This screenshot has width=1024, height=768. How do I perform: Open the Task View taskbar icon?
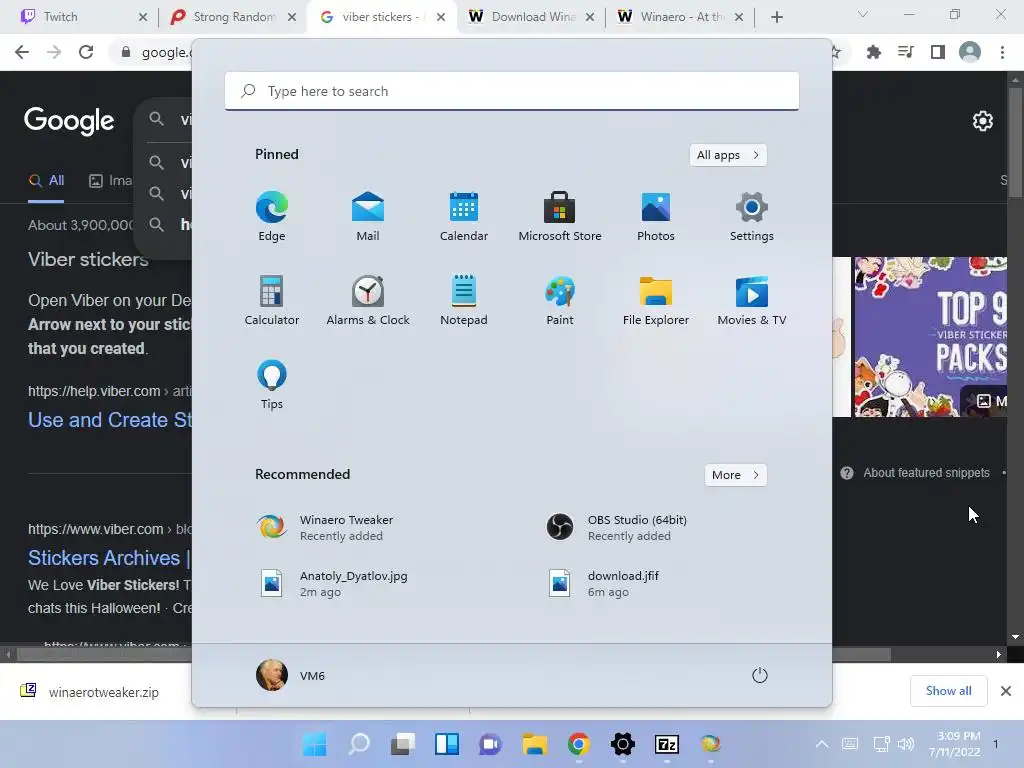pos(403,744)
